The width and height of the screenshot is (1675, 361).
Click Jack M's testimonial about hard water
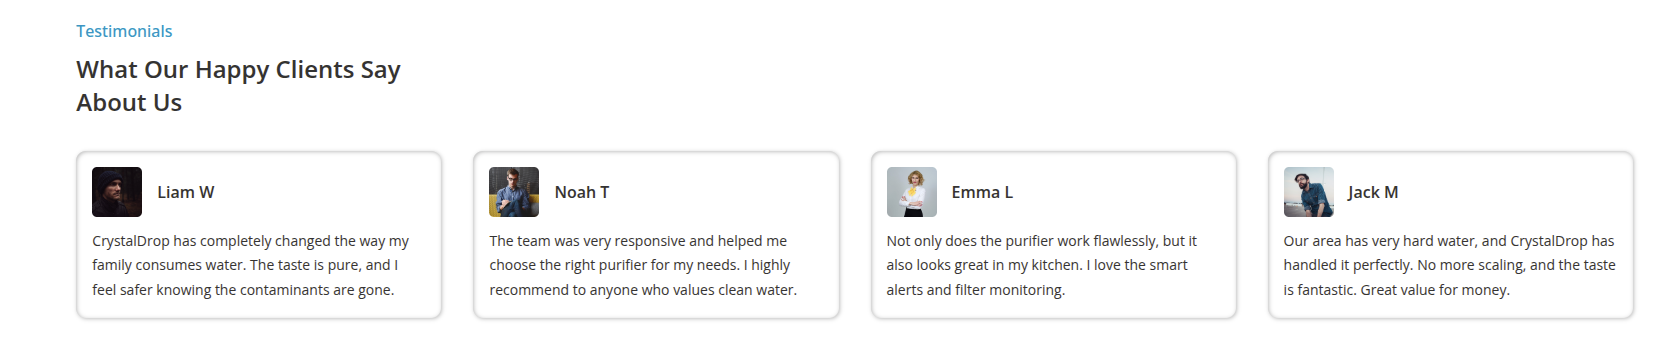1450,265
